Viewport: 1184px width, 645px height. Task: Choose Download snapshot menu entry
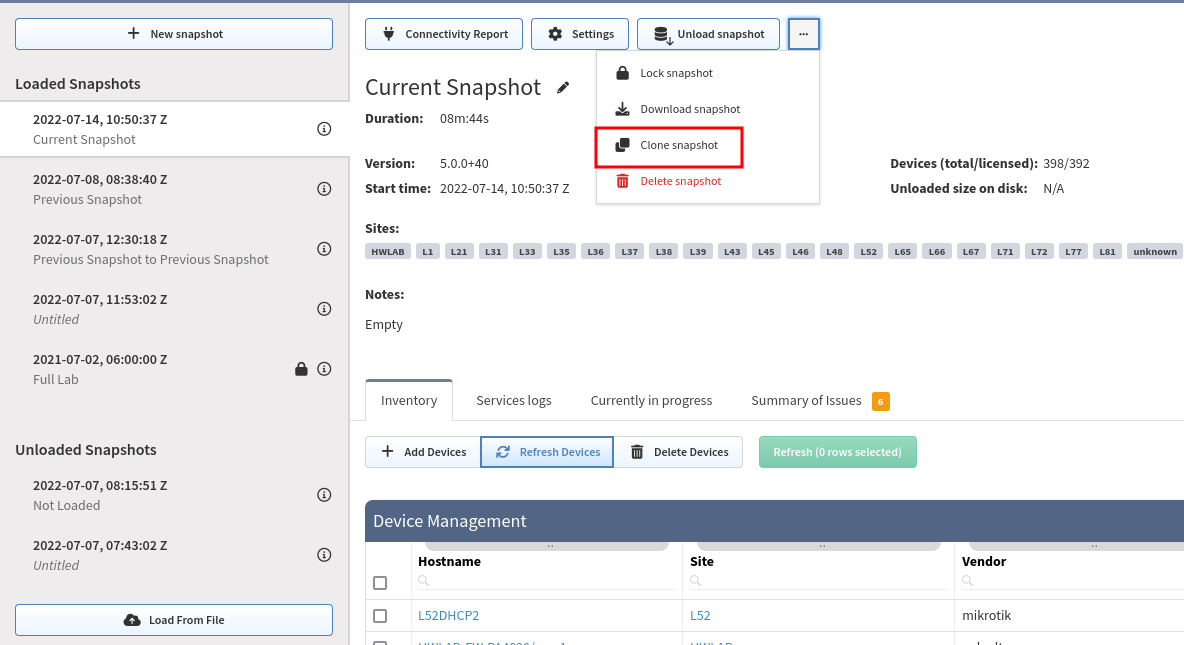coord(708,109)
